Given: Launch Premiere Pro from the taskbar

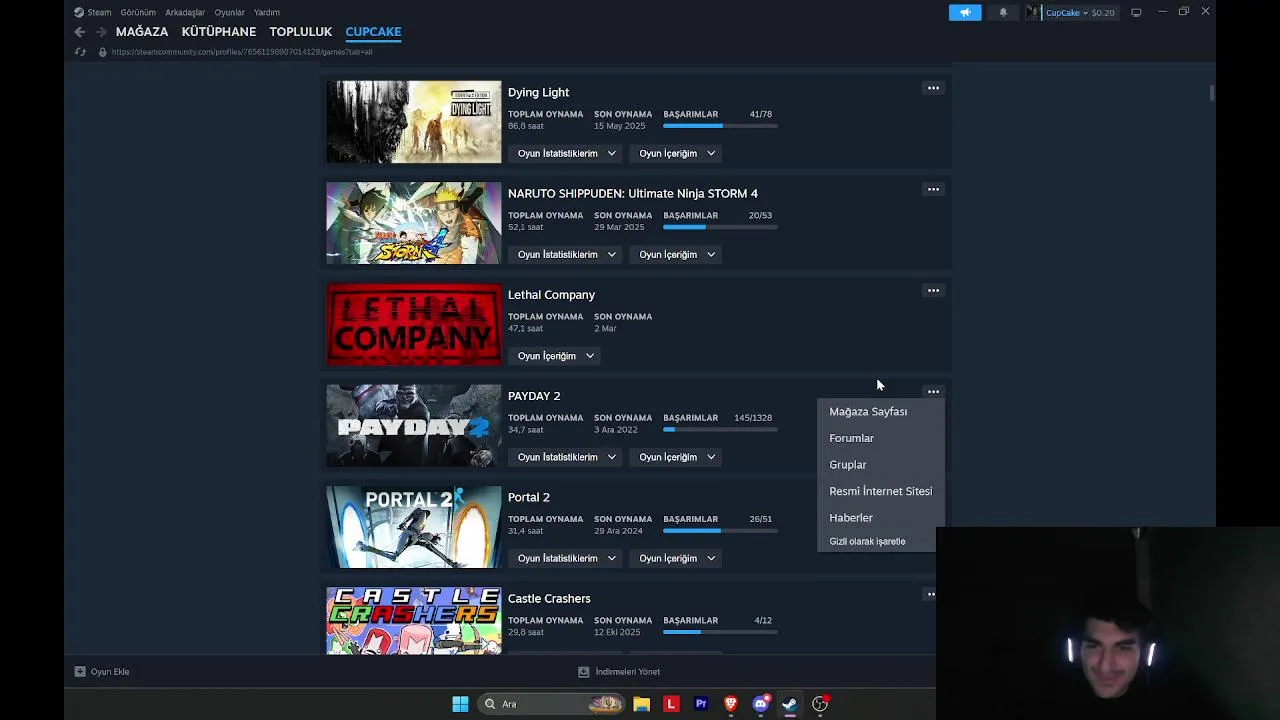Looking at the screenshot, I should [x=701, y=704].
